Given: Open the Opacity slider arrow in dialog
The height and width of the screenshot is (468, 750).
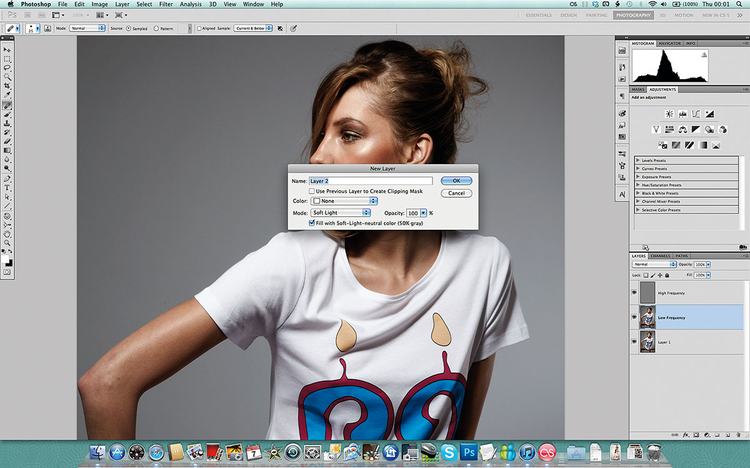Looking at the screenshot, I should (x=423, y=213).
